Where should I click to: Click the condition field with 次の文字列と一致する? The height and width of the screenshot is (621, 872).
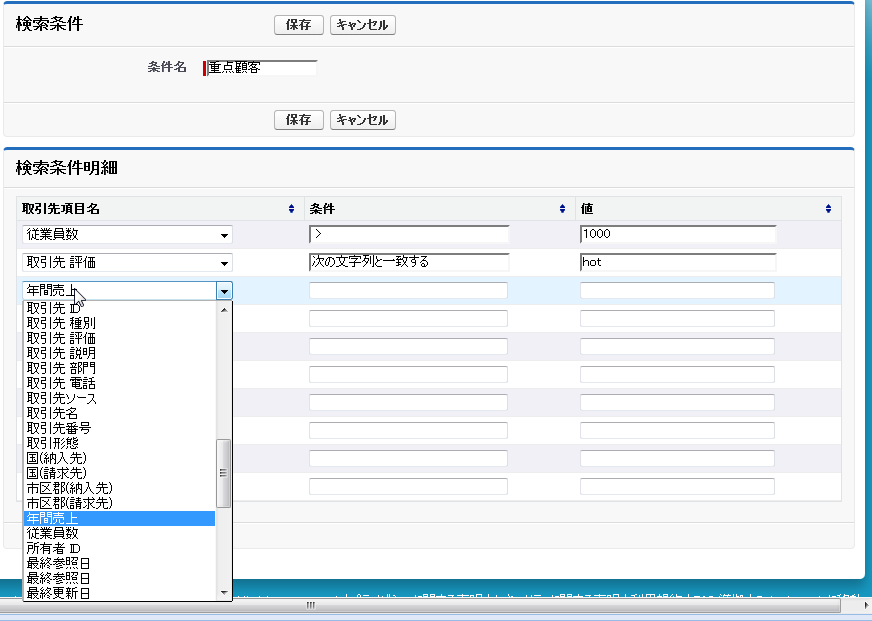coord(409,262)
